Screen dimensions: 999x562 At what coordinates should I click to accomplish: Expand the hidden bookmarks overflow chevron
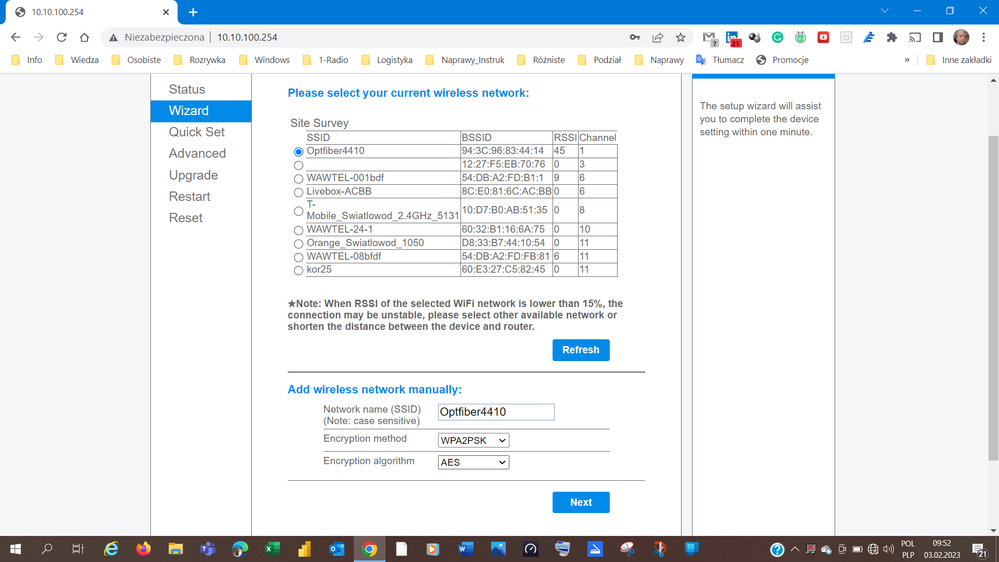(x=907, y=60)
